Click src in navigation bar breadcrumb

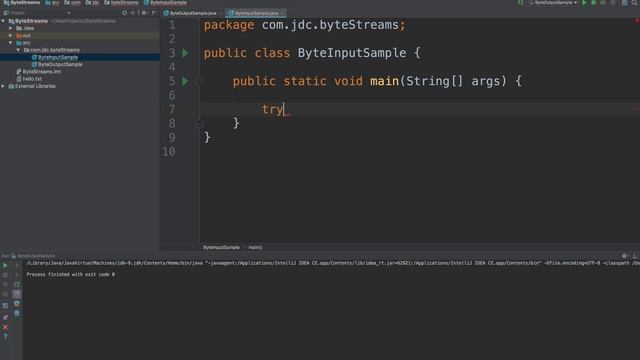click(52, 3)
